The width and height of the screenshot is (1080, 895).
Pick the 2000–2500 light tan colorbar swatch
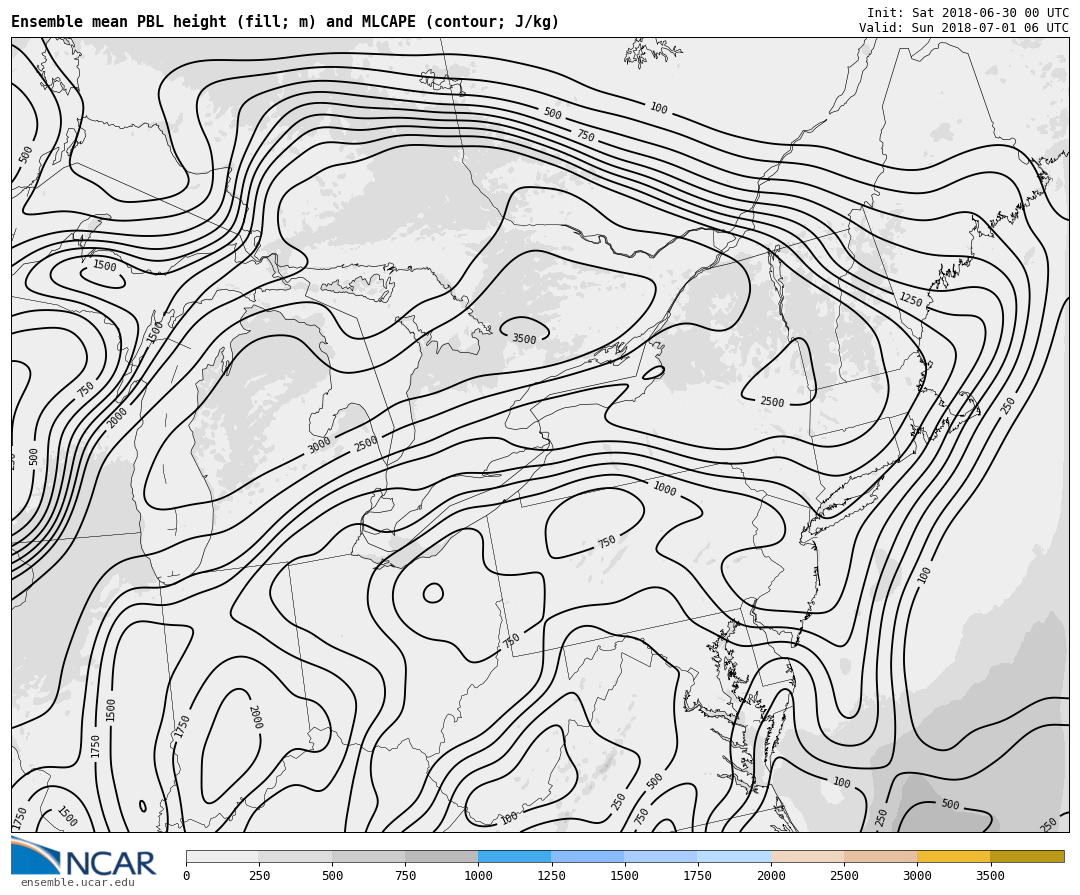[x=808, y=856]
